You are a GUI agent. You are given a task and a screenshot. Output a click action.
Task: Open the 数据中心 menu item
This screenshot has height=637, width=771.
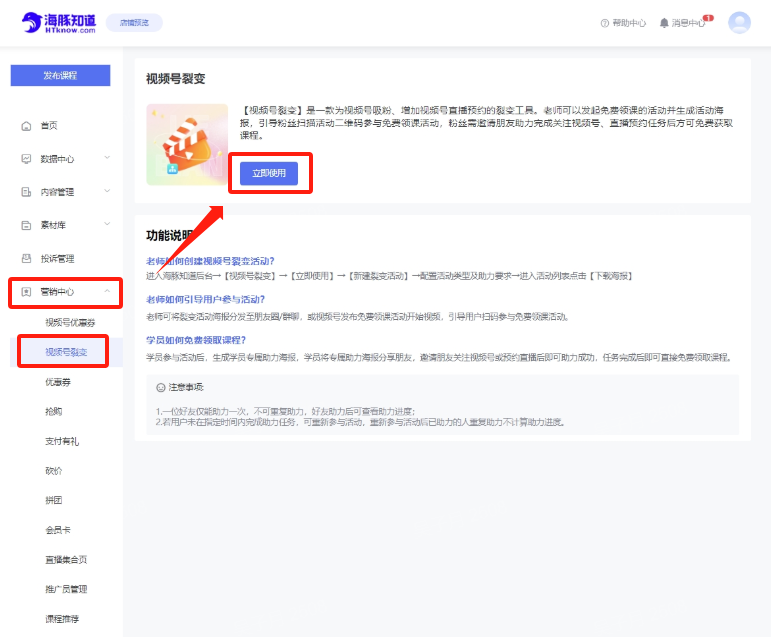(57, 159)
